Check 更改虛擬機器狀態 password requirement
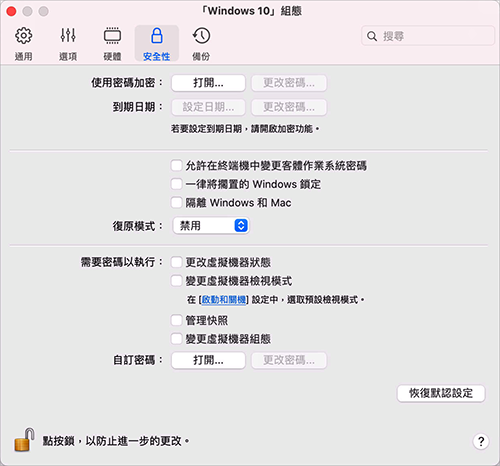The height and width of the screenshot is (466, 500). click(176, 262)
